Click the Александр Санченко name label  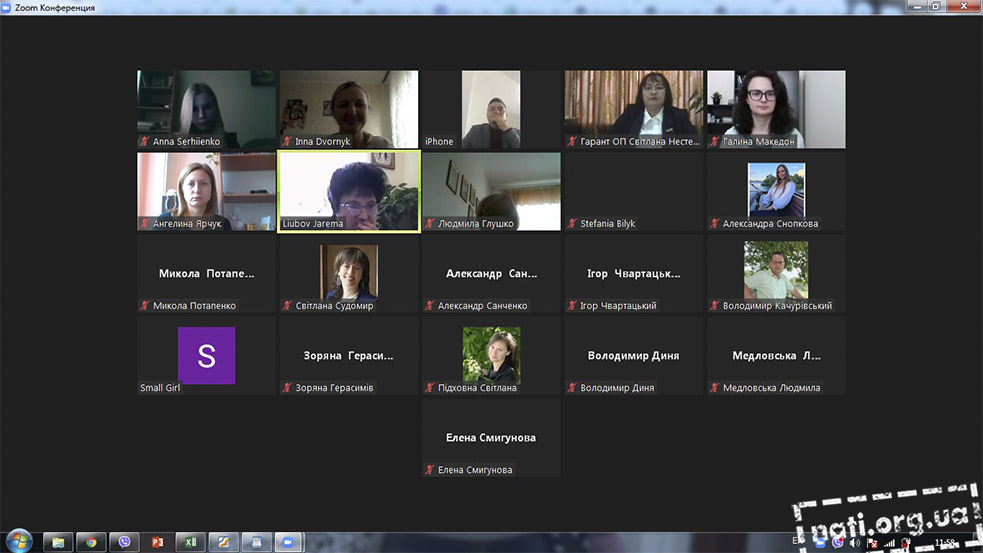[482, 305]
